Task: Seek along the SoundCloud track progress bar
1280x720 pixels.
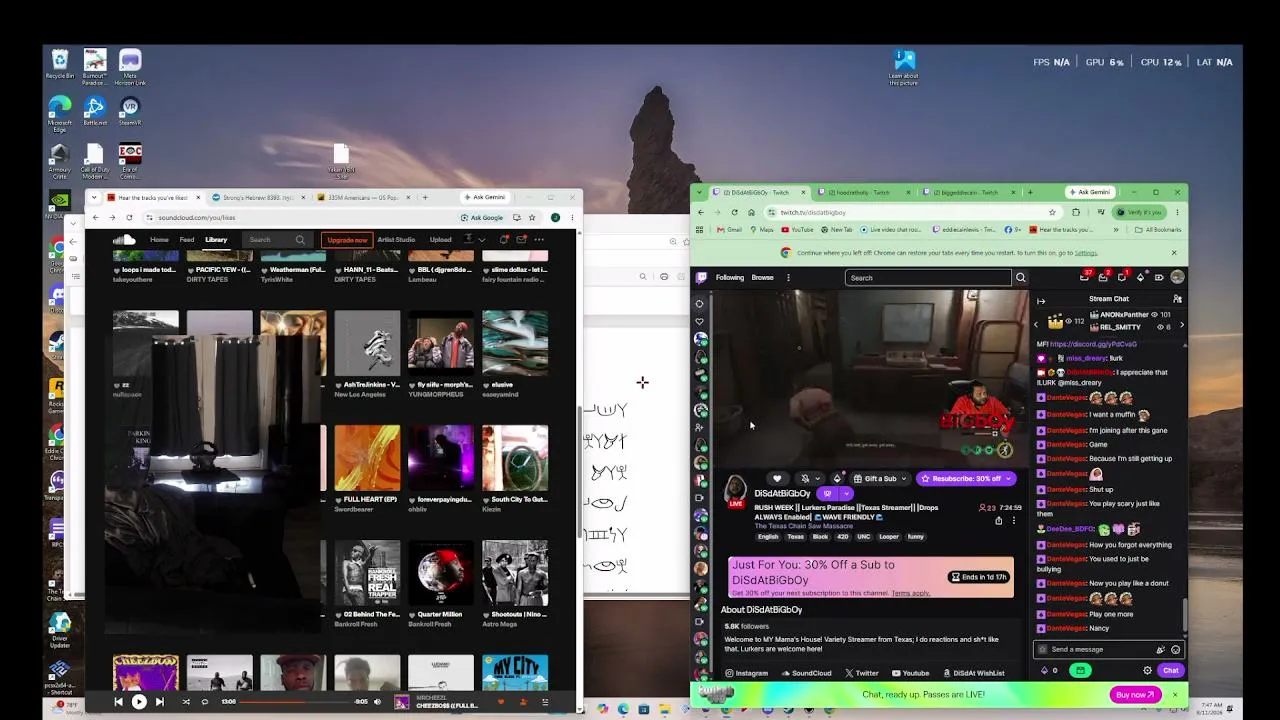Action: click(x=296, y=702)
